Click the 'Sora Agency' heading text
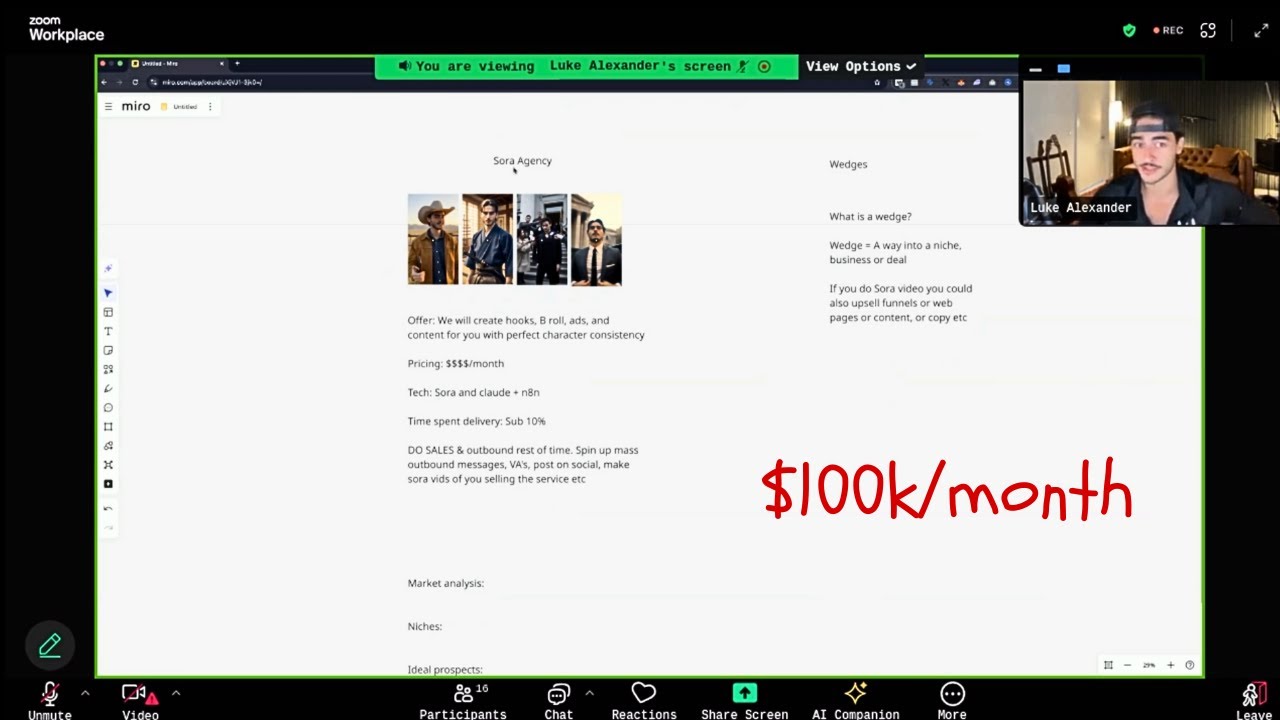The height and width of the screenshot is (720, 1280). [522, 160]
